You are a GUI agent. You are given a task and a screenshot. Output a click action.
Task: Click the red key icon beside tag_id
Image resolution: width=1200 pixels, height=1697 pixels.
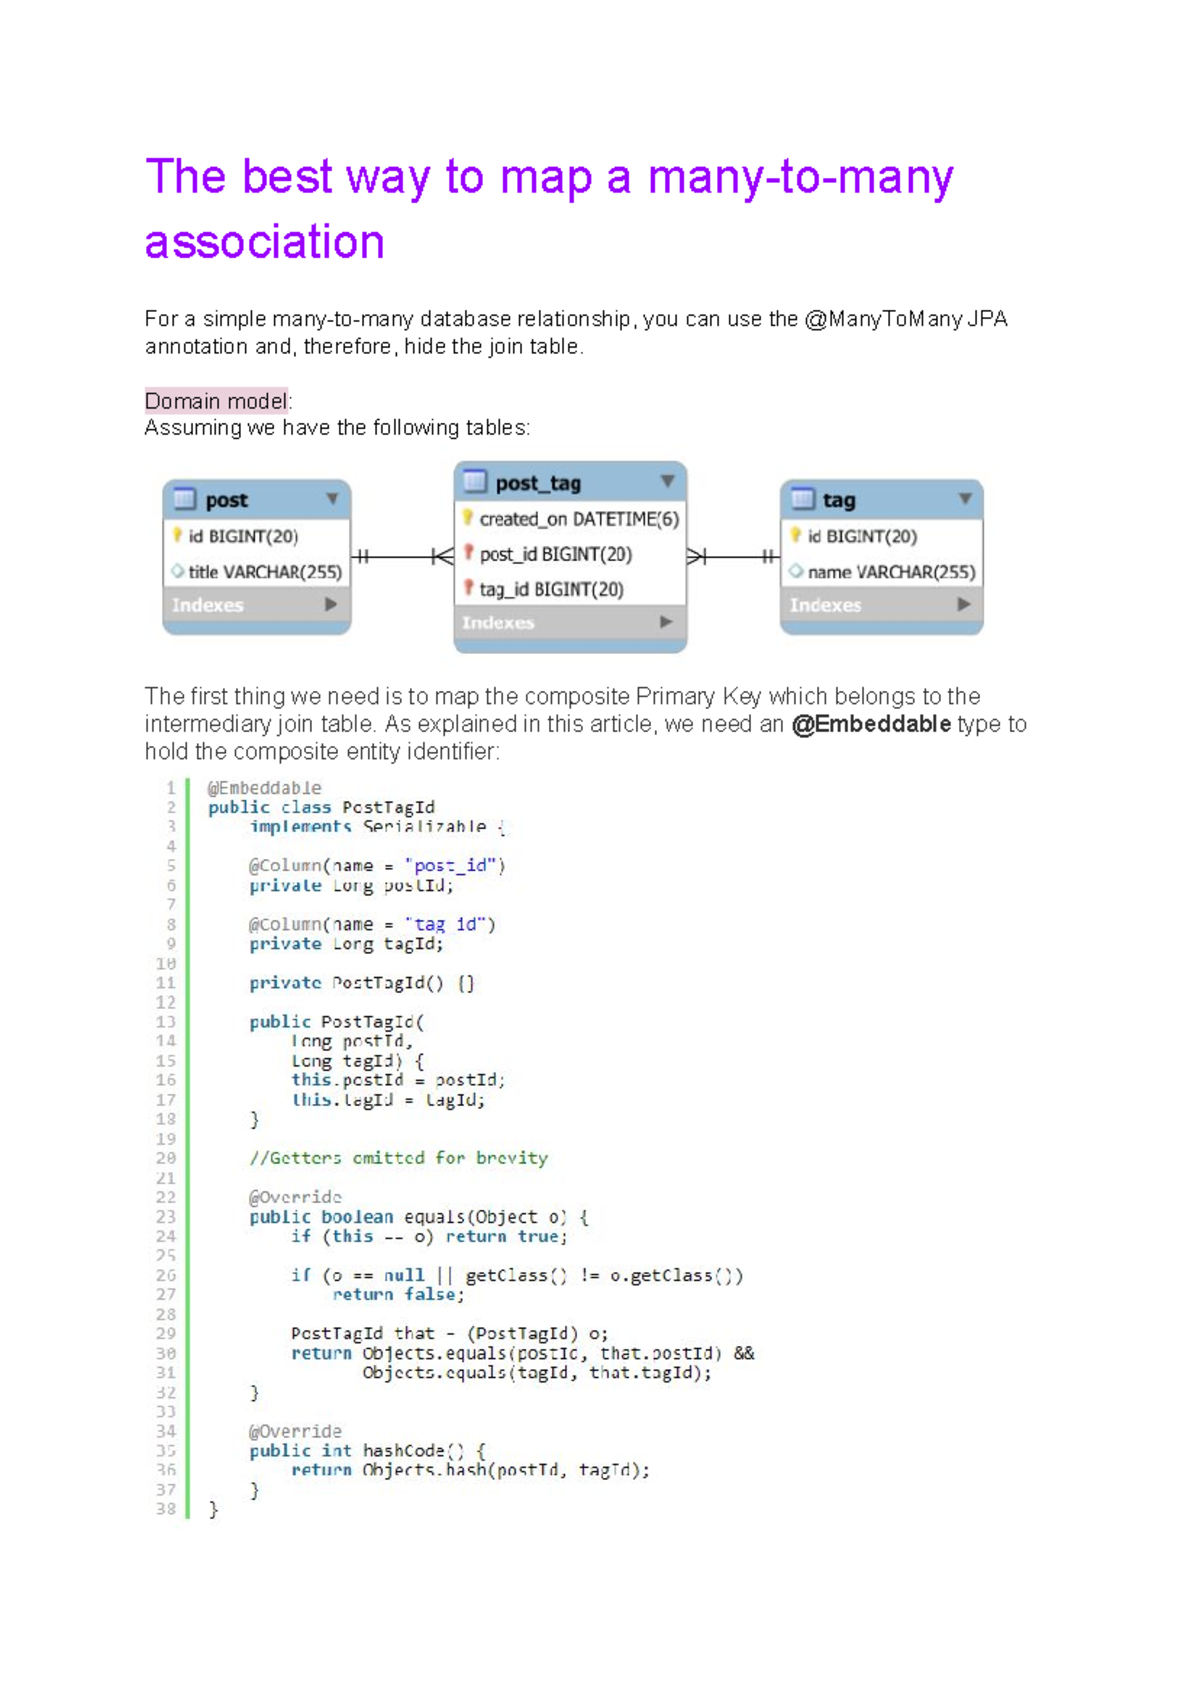[468, 588]
